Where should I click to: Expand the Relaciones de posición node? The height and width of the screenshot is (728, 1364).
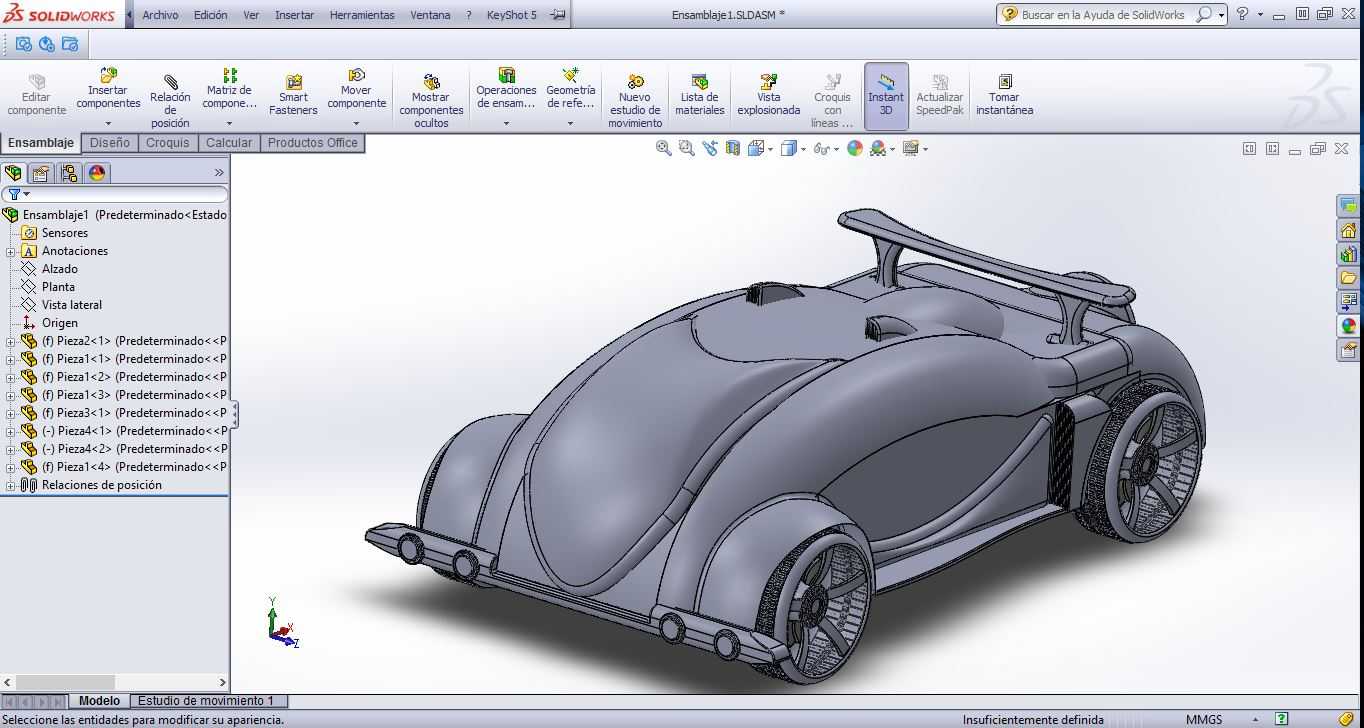11,485
